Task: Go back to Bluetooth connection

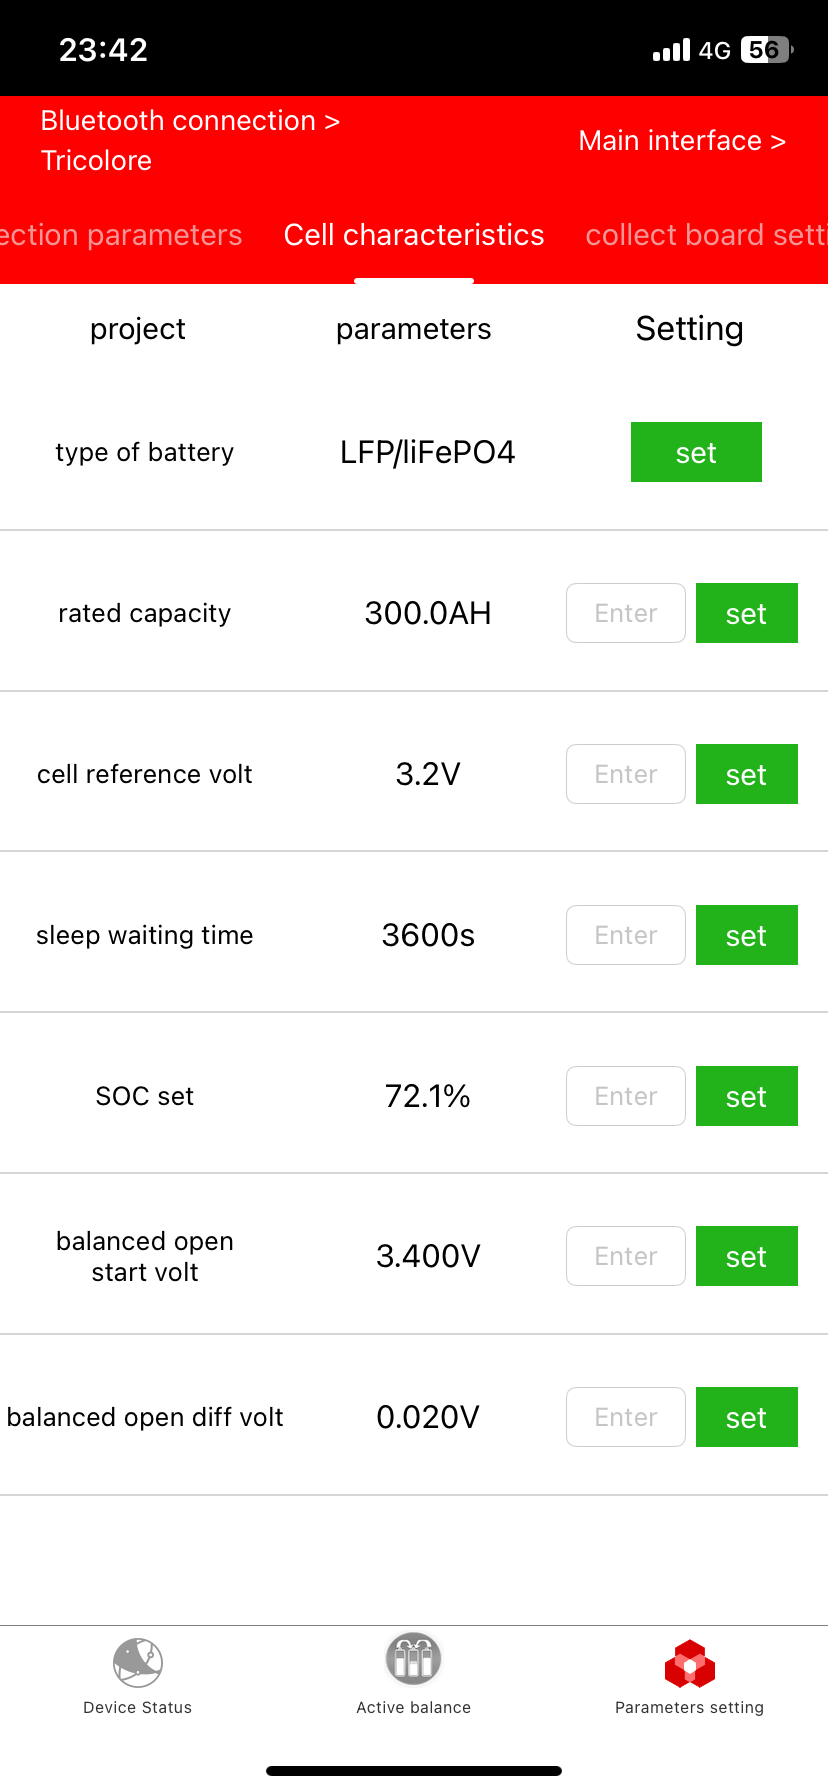Action: tap(190, 121)
